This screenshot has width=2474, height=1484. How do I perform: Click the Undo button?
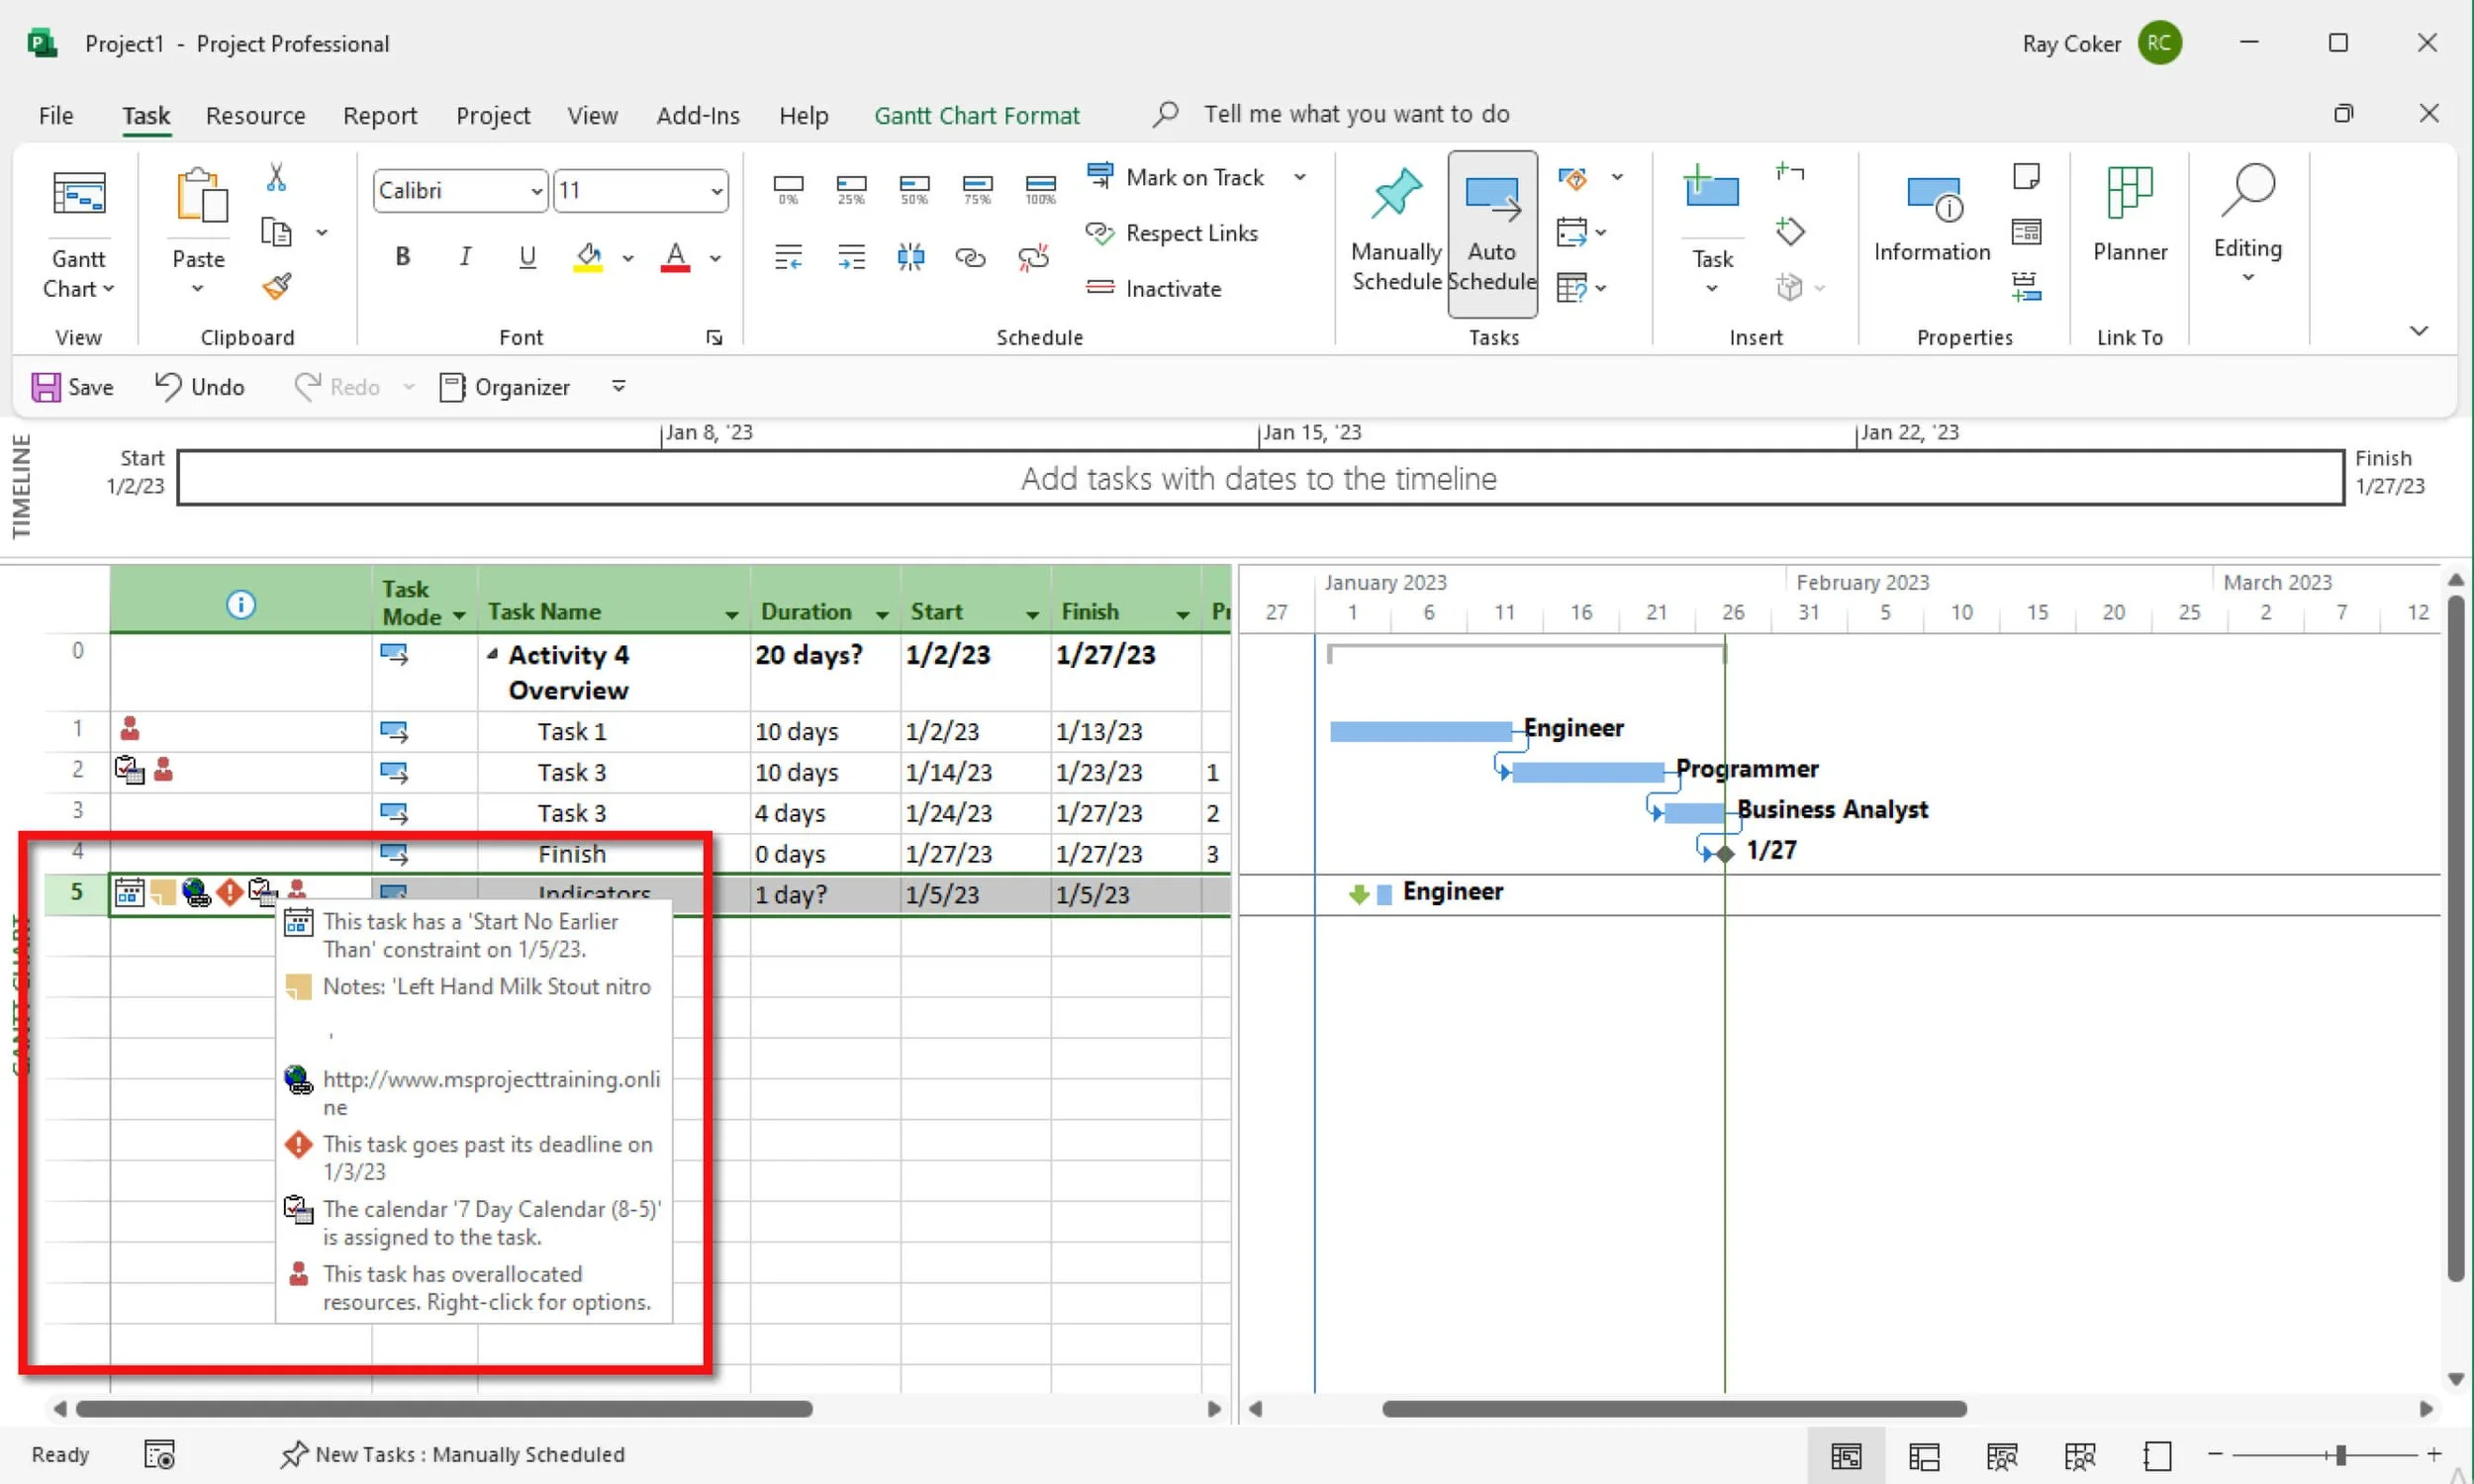(x=199, y=387)
